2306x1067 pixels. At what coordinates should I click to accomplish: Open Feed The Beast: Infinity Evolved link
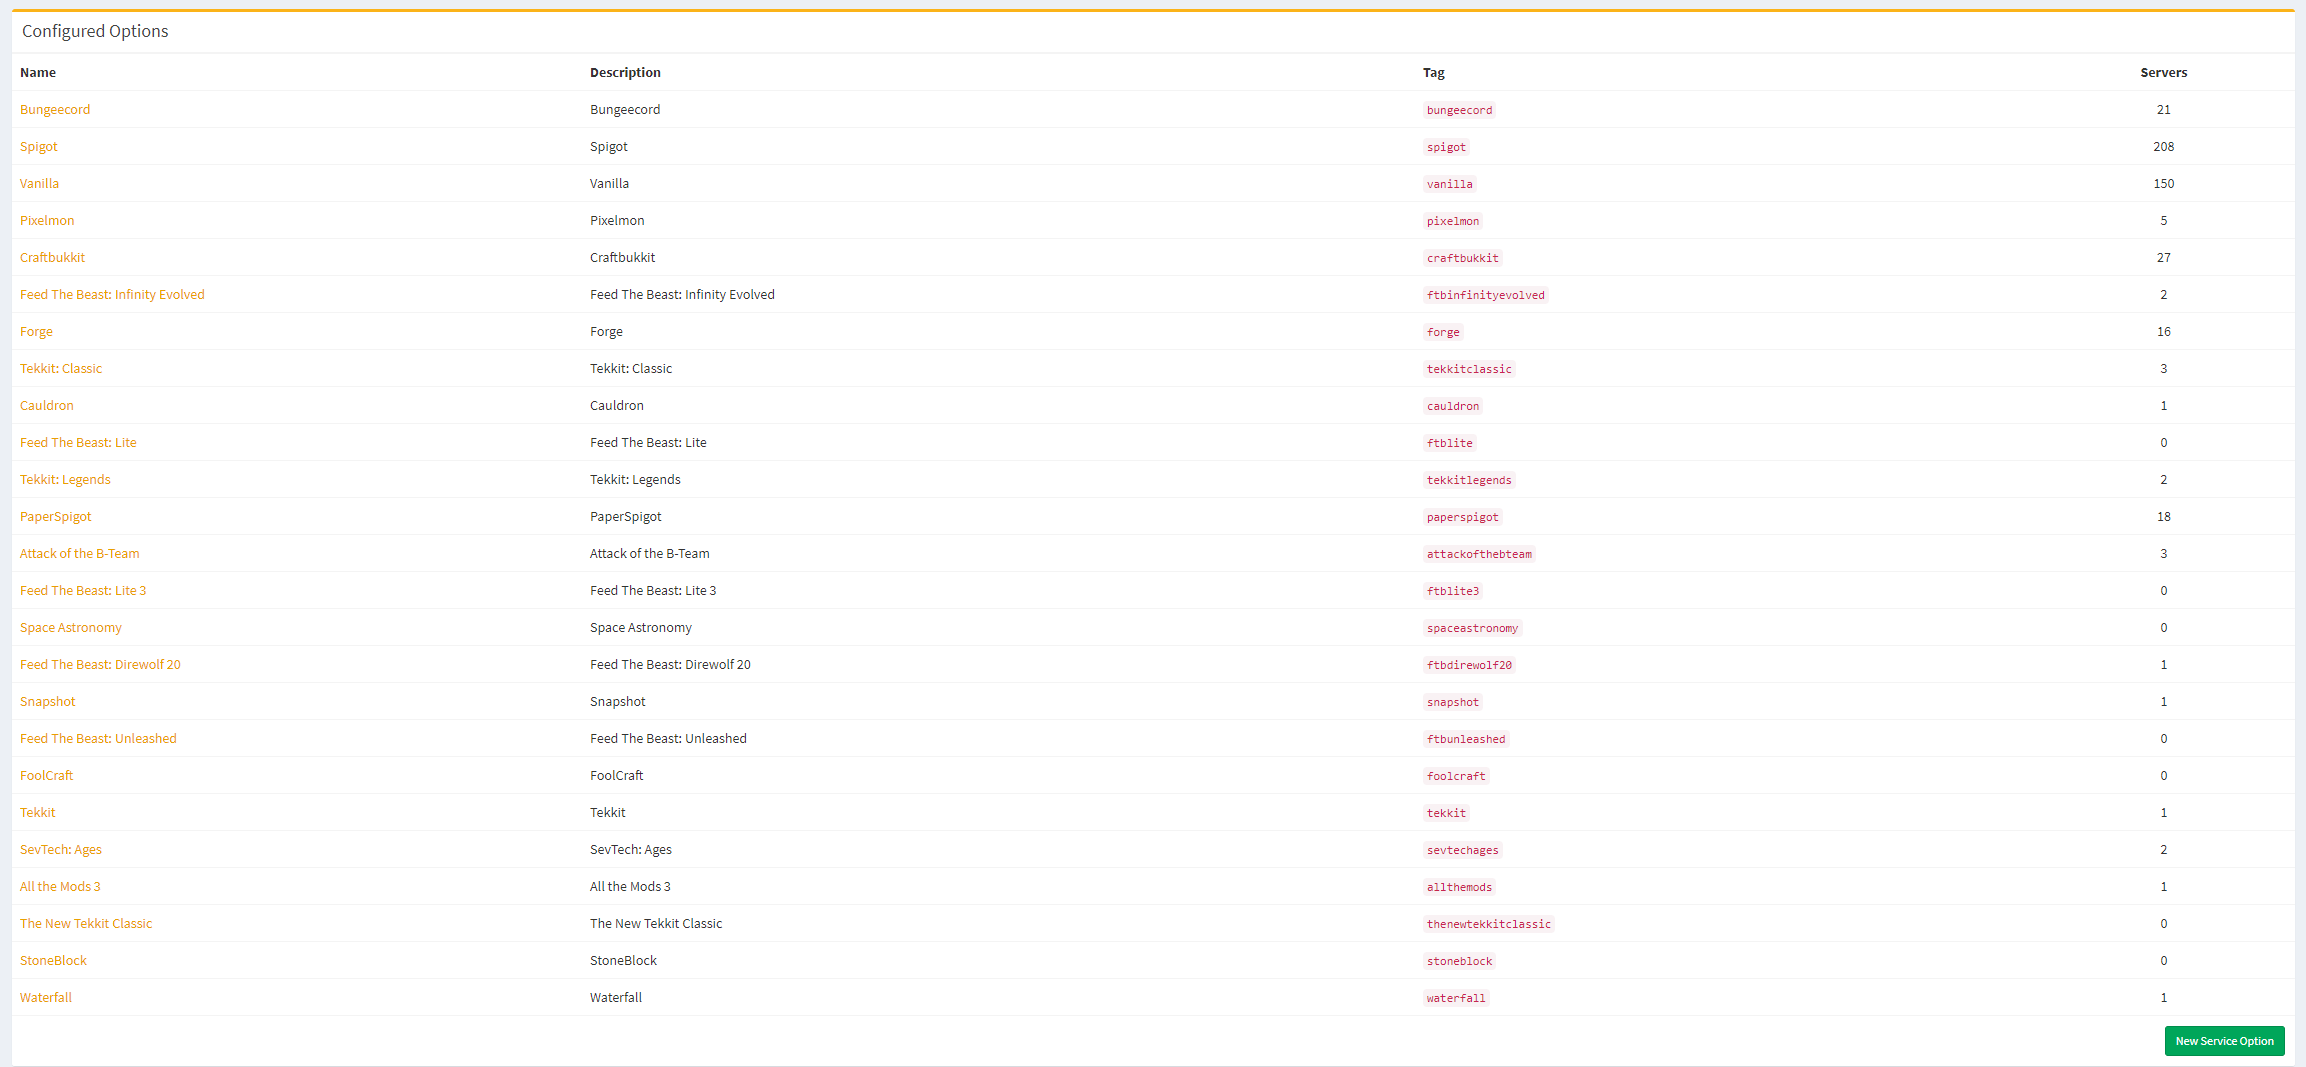point(112,295)
